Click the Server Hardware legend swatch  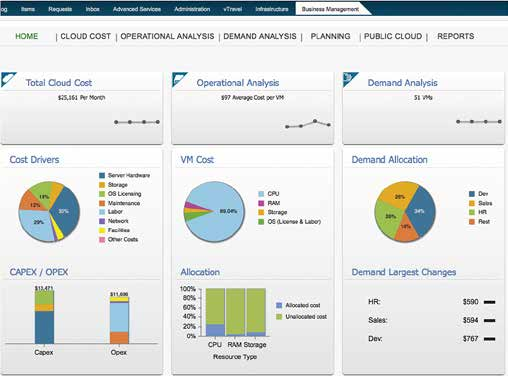coord(102,175)
